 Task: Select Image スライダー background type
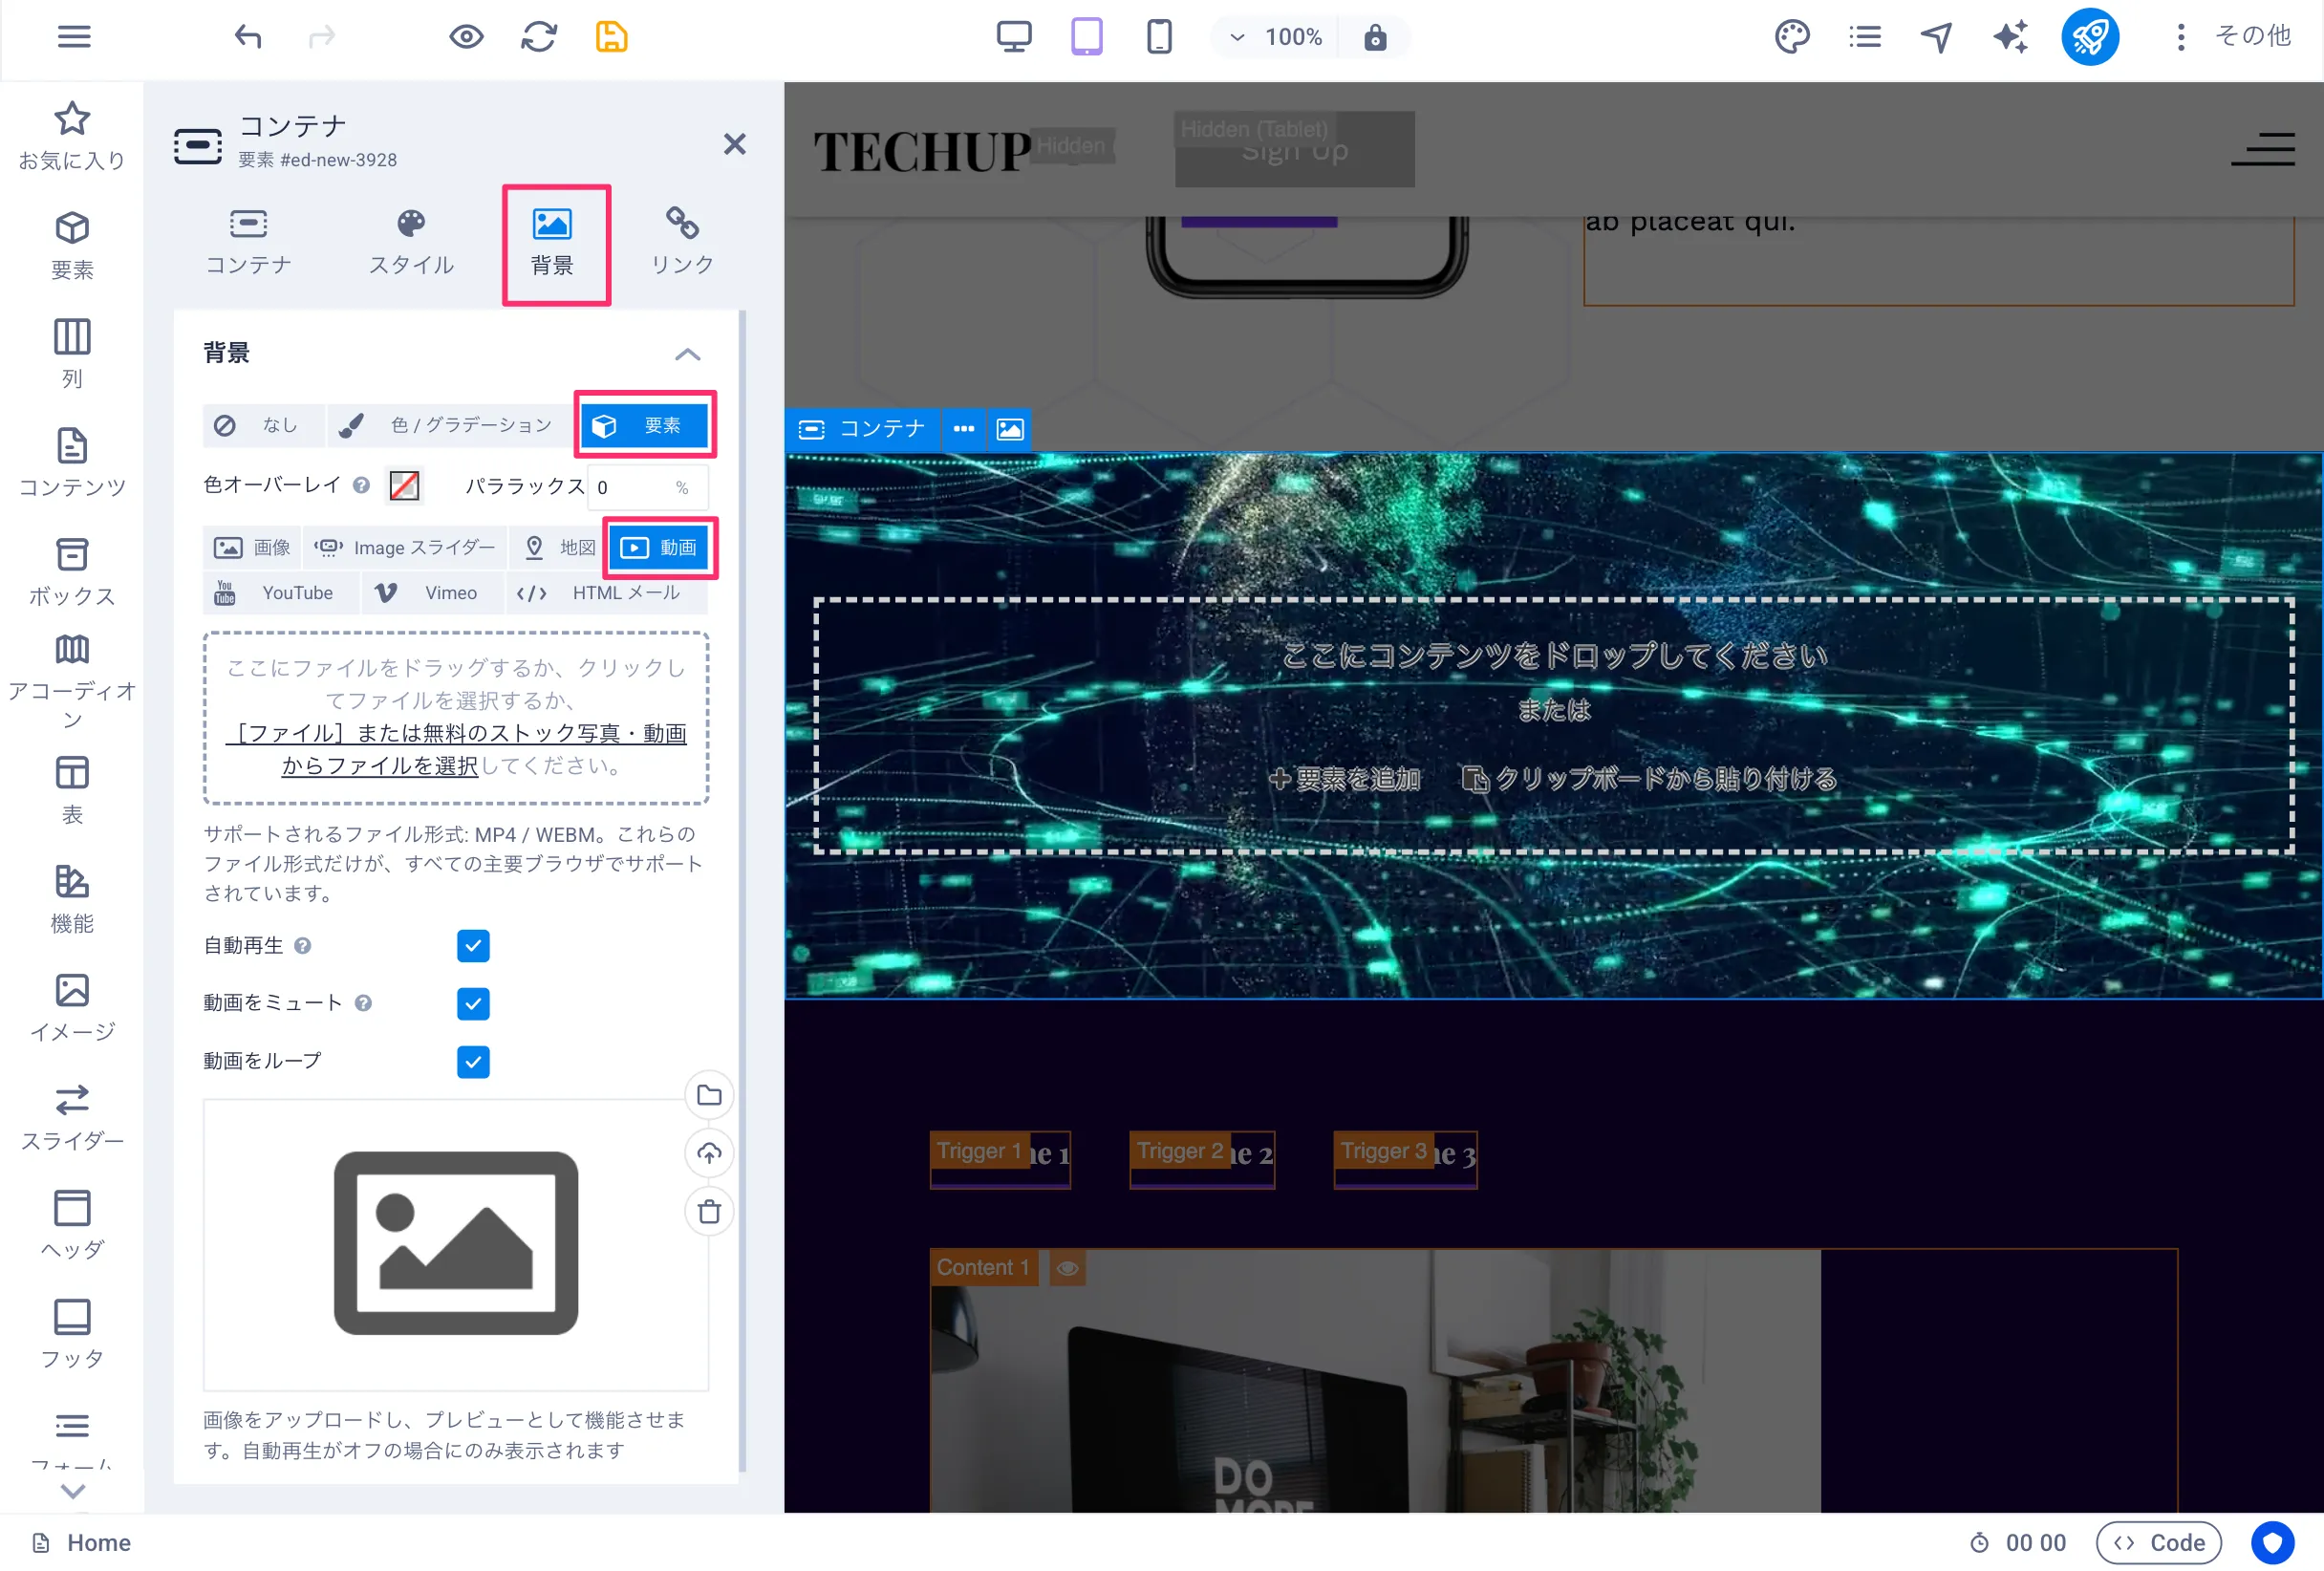coord(405,547)
